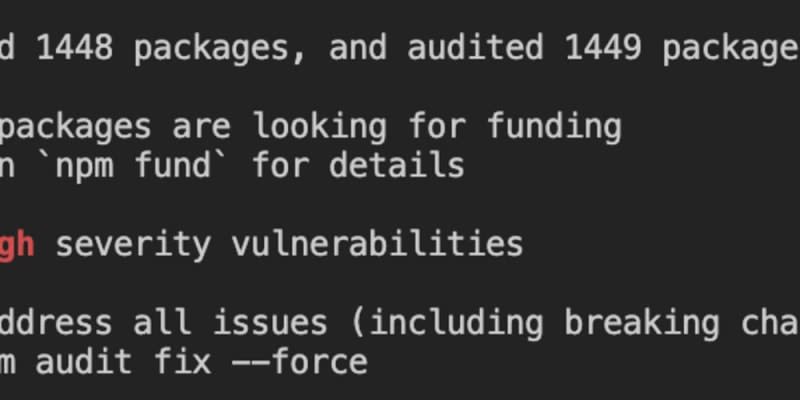Click the word "funding" in the terminal
This screenshot has width=800, height=400.
554,127
